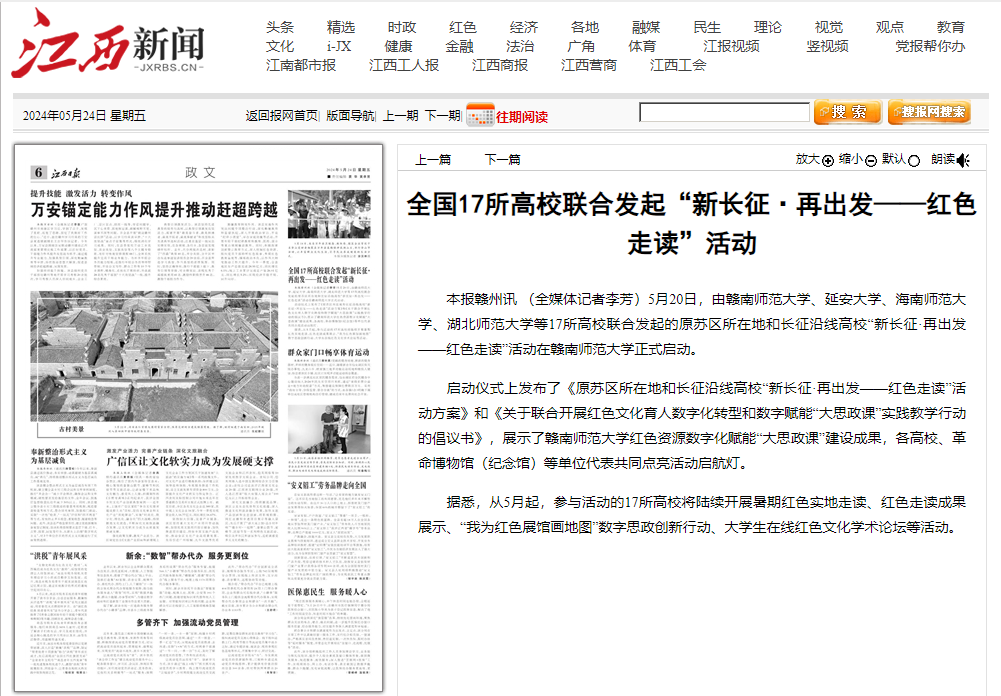Go to previous issue 上一期

[400, 116]
